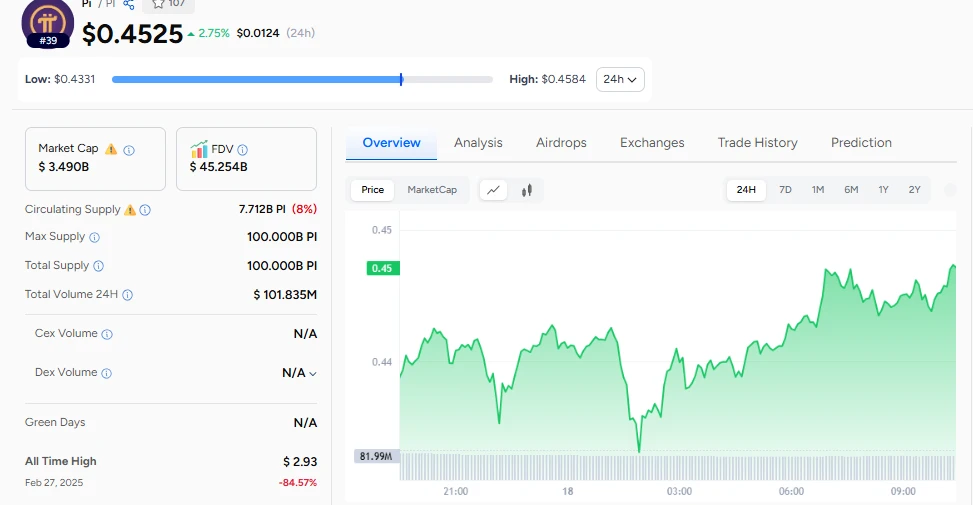
Task: Click the price chart line area
Action: point(678,347)
